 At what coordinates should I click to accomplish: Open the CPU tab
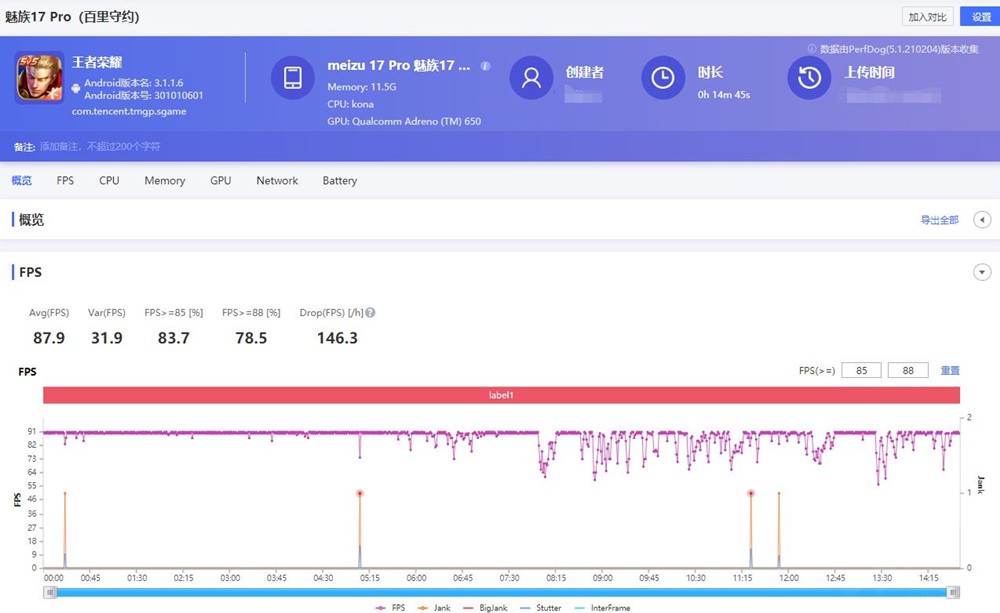[x=109, y=181]
